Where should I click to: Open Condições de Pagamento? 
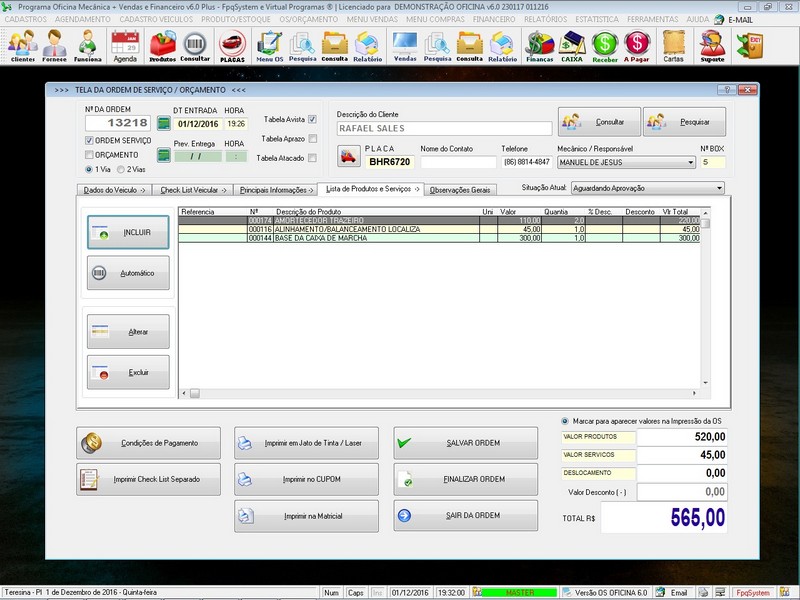pyautogui.click(x=148, y=443)
